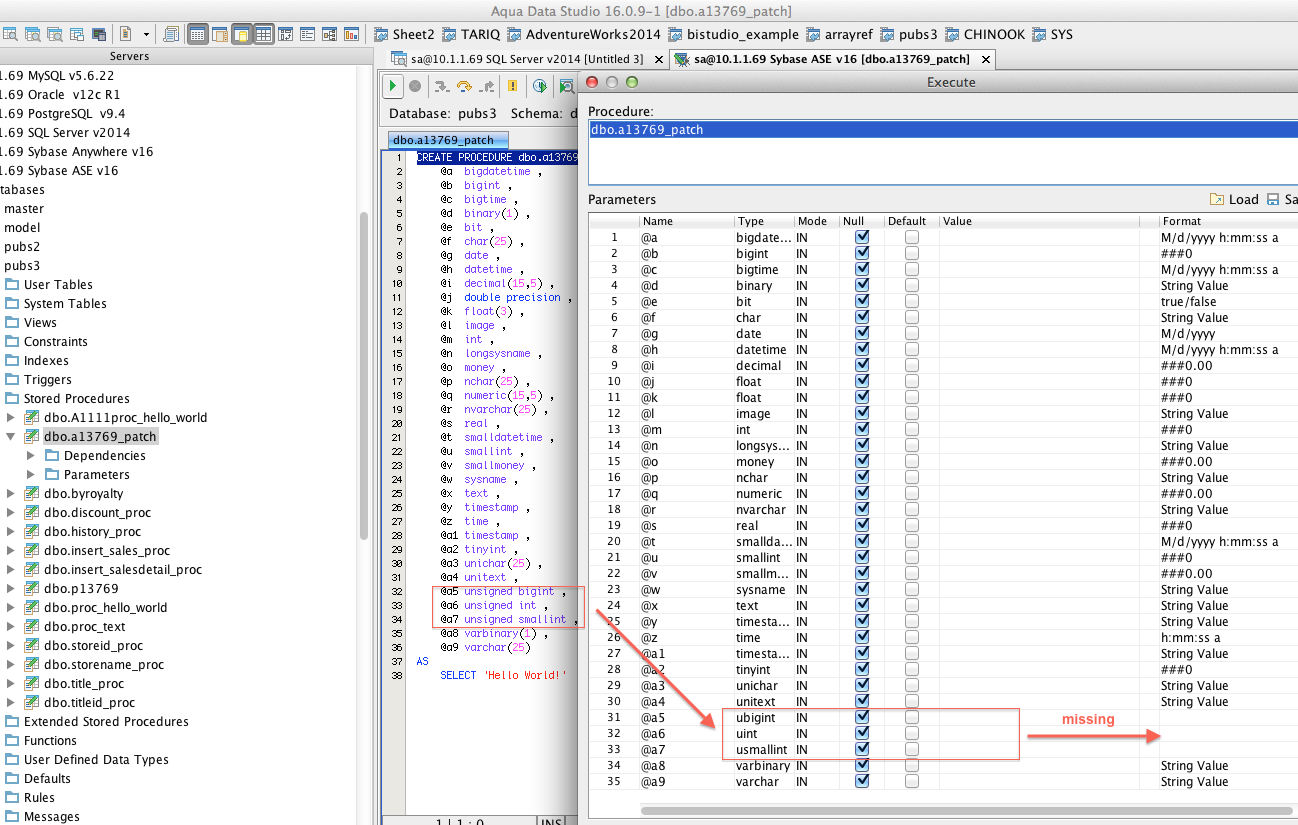Click the folder icon next to Functions
This screenshot has width=1298, height=825.
12,741
